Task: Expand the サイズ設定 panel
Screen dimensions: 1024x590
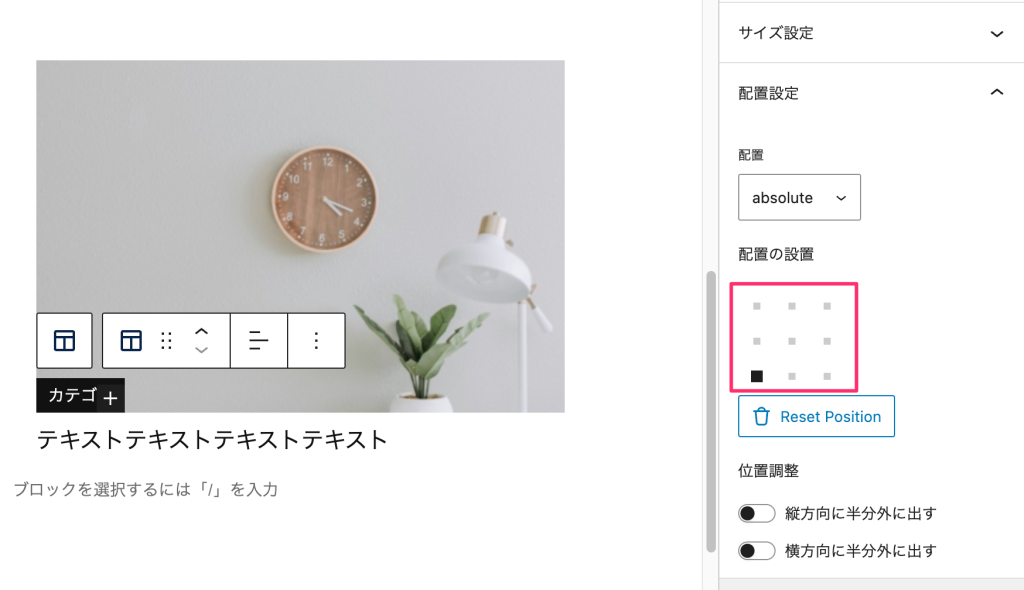Action: [871, 33]
